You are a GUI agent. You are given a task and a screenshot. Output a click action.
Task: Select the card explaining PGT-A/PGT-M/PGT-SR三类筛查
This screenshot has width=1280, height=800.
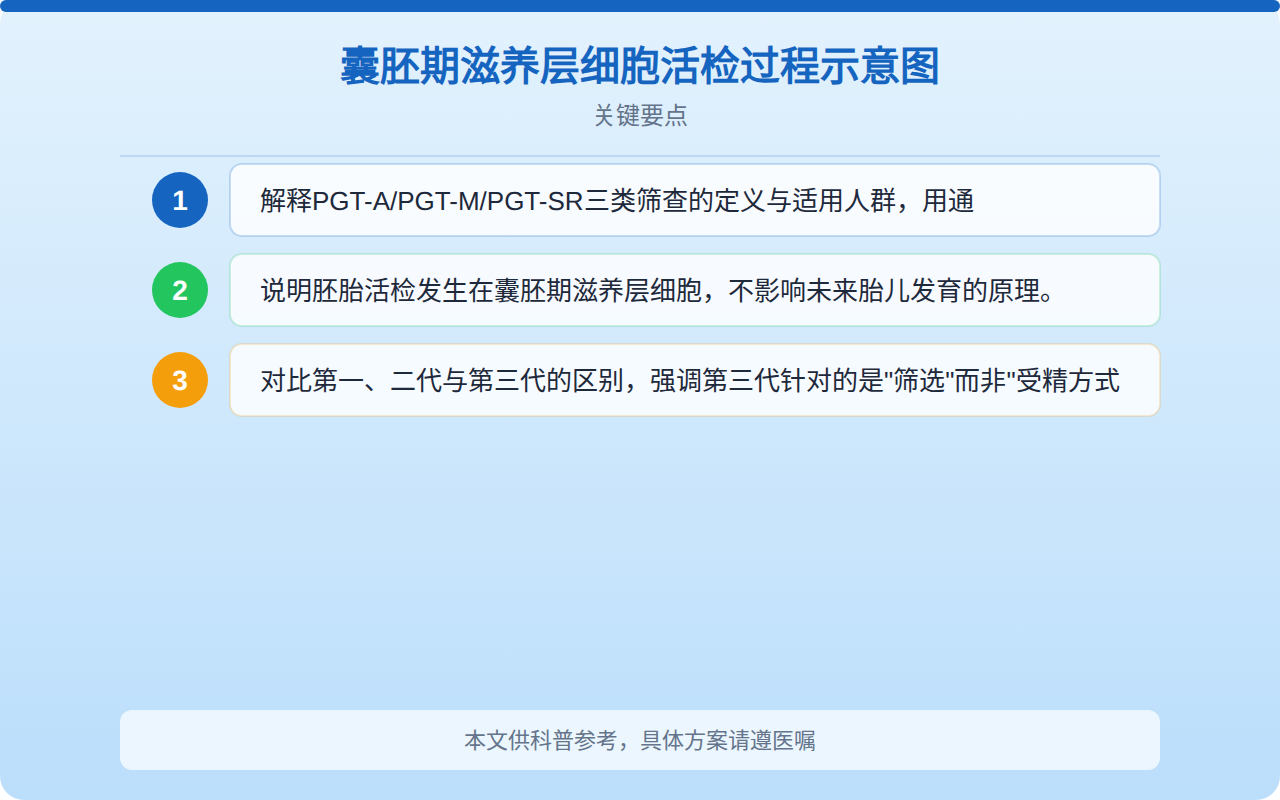pyautogui.click(x=695, y=200)
